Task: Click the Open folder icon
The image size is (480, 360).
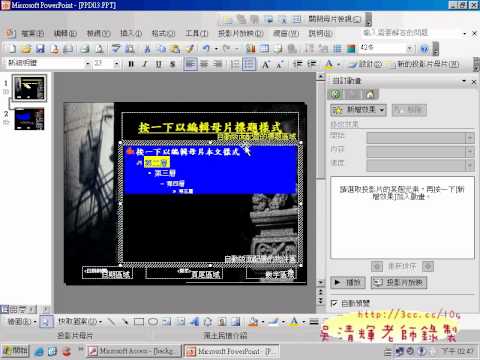Action: 26,49
